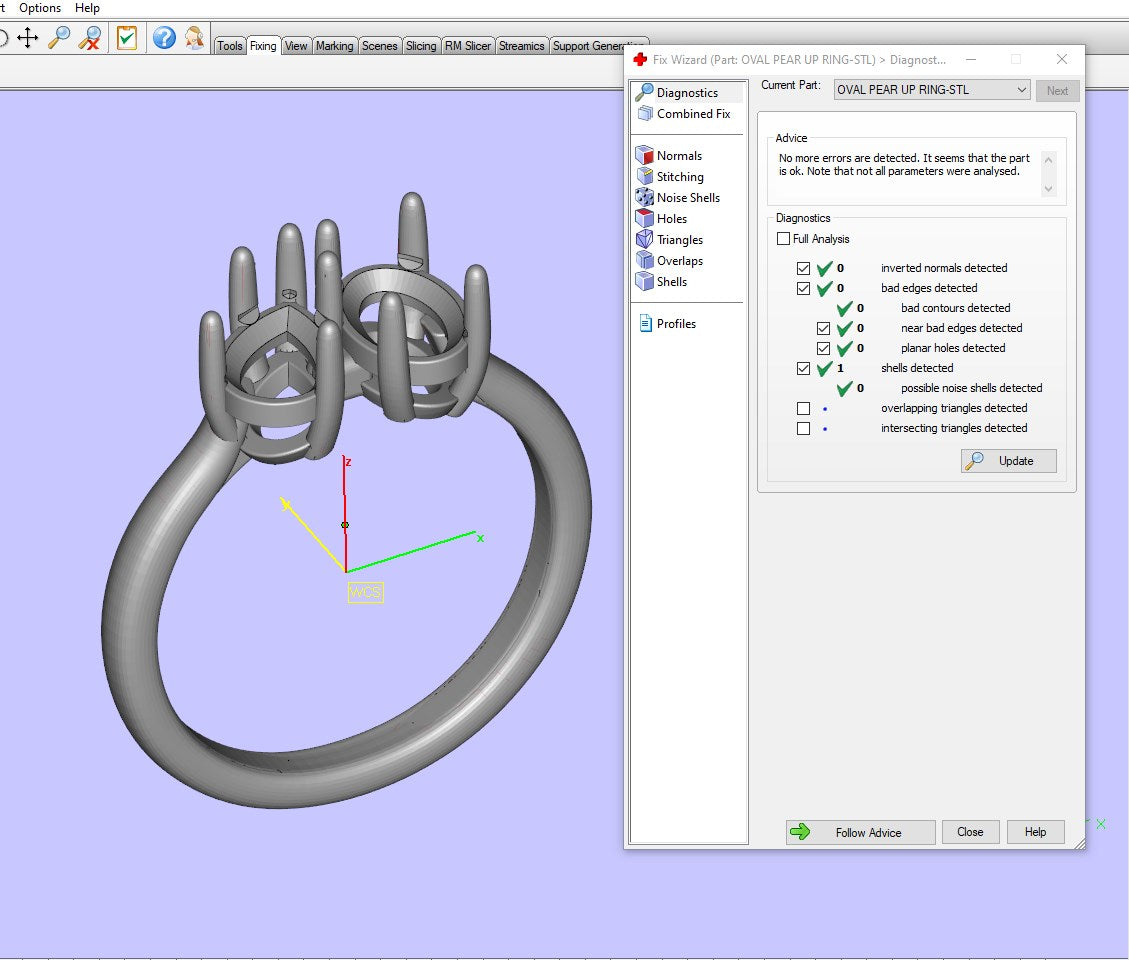This screenshot has height=960, width=1129.
Task: Open the Overlaps fix page
Action: pyautogui.click(x=643, y=260)
